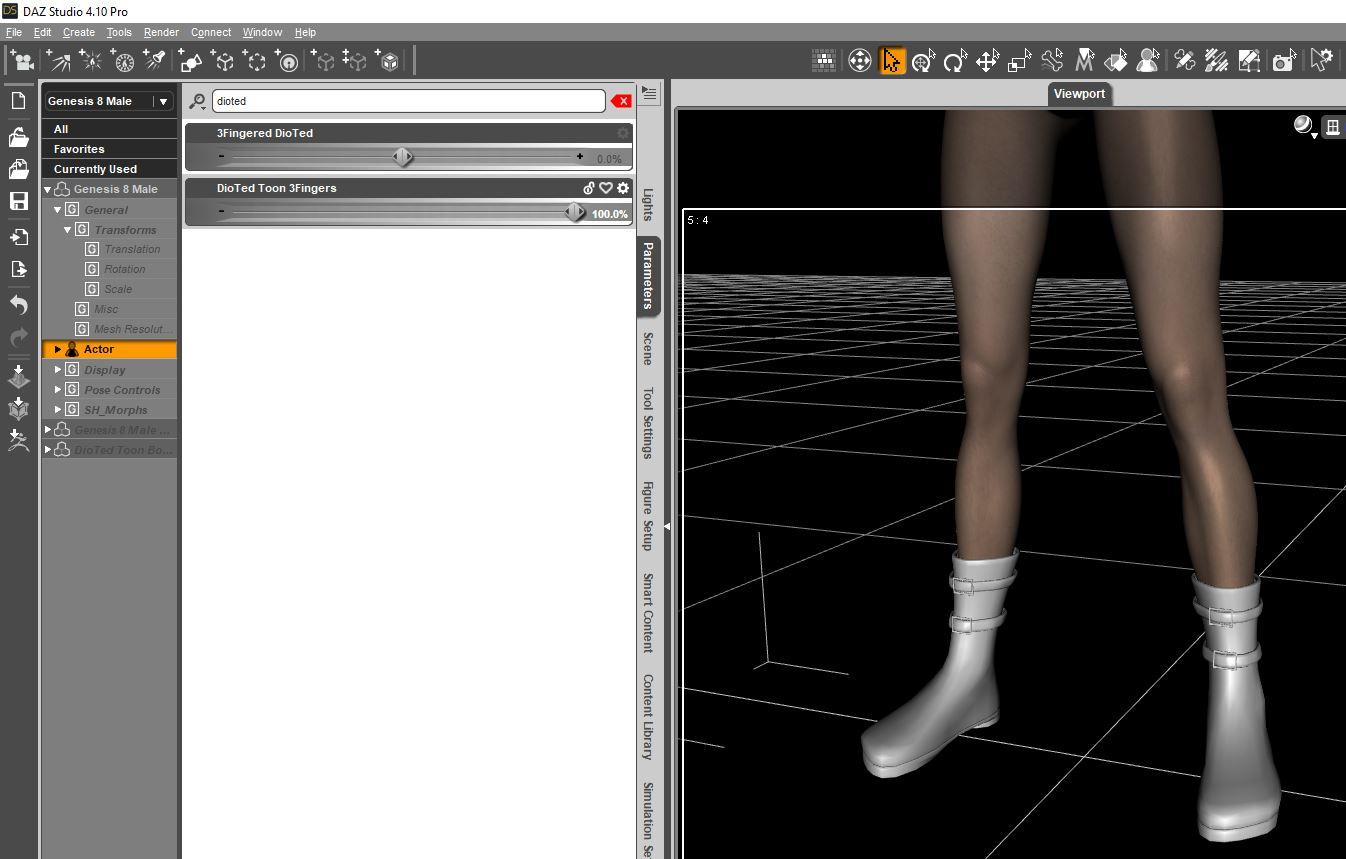
Task: Open settings gear for DioTed Toon 3Fingers
Action: pyautogui.click(x=623, y=188)
